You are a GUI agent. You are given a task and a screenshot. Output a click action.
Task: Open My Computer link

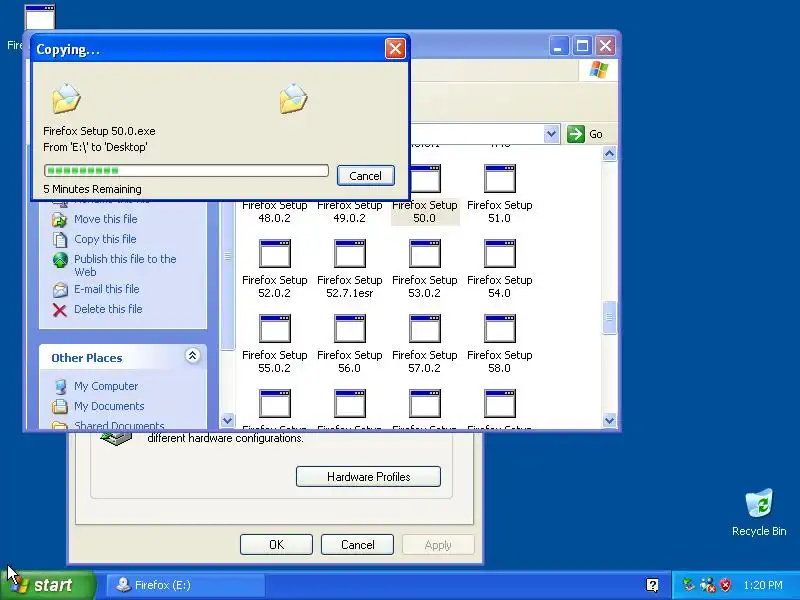tap(106, 386)
